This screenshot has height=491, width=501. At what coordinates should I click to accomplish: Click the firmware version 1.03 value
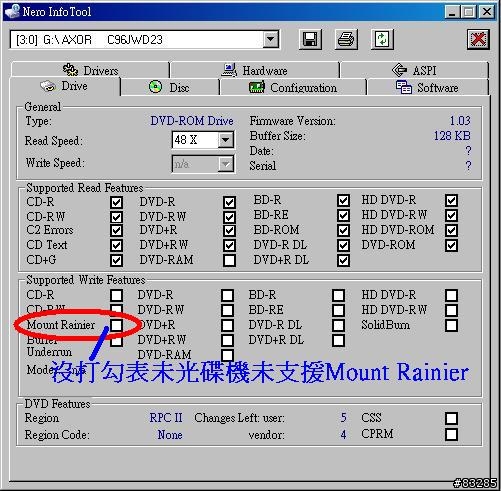[460, 120]
